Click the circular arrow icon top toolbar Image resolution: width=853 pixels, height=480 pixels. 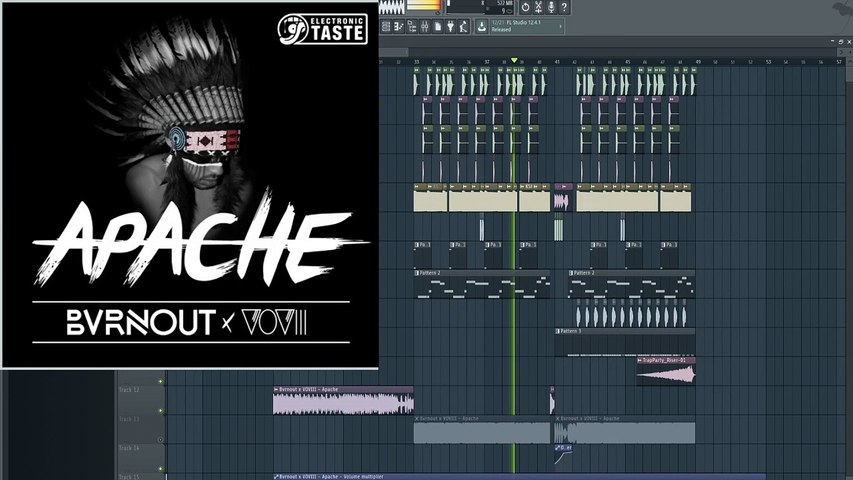pyautogui.click(x=526, y=7)
